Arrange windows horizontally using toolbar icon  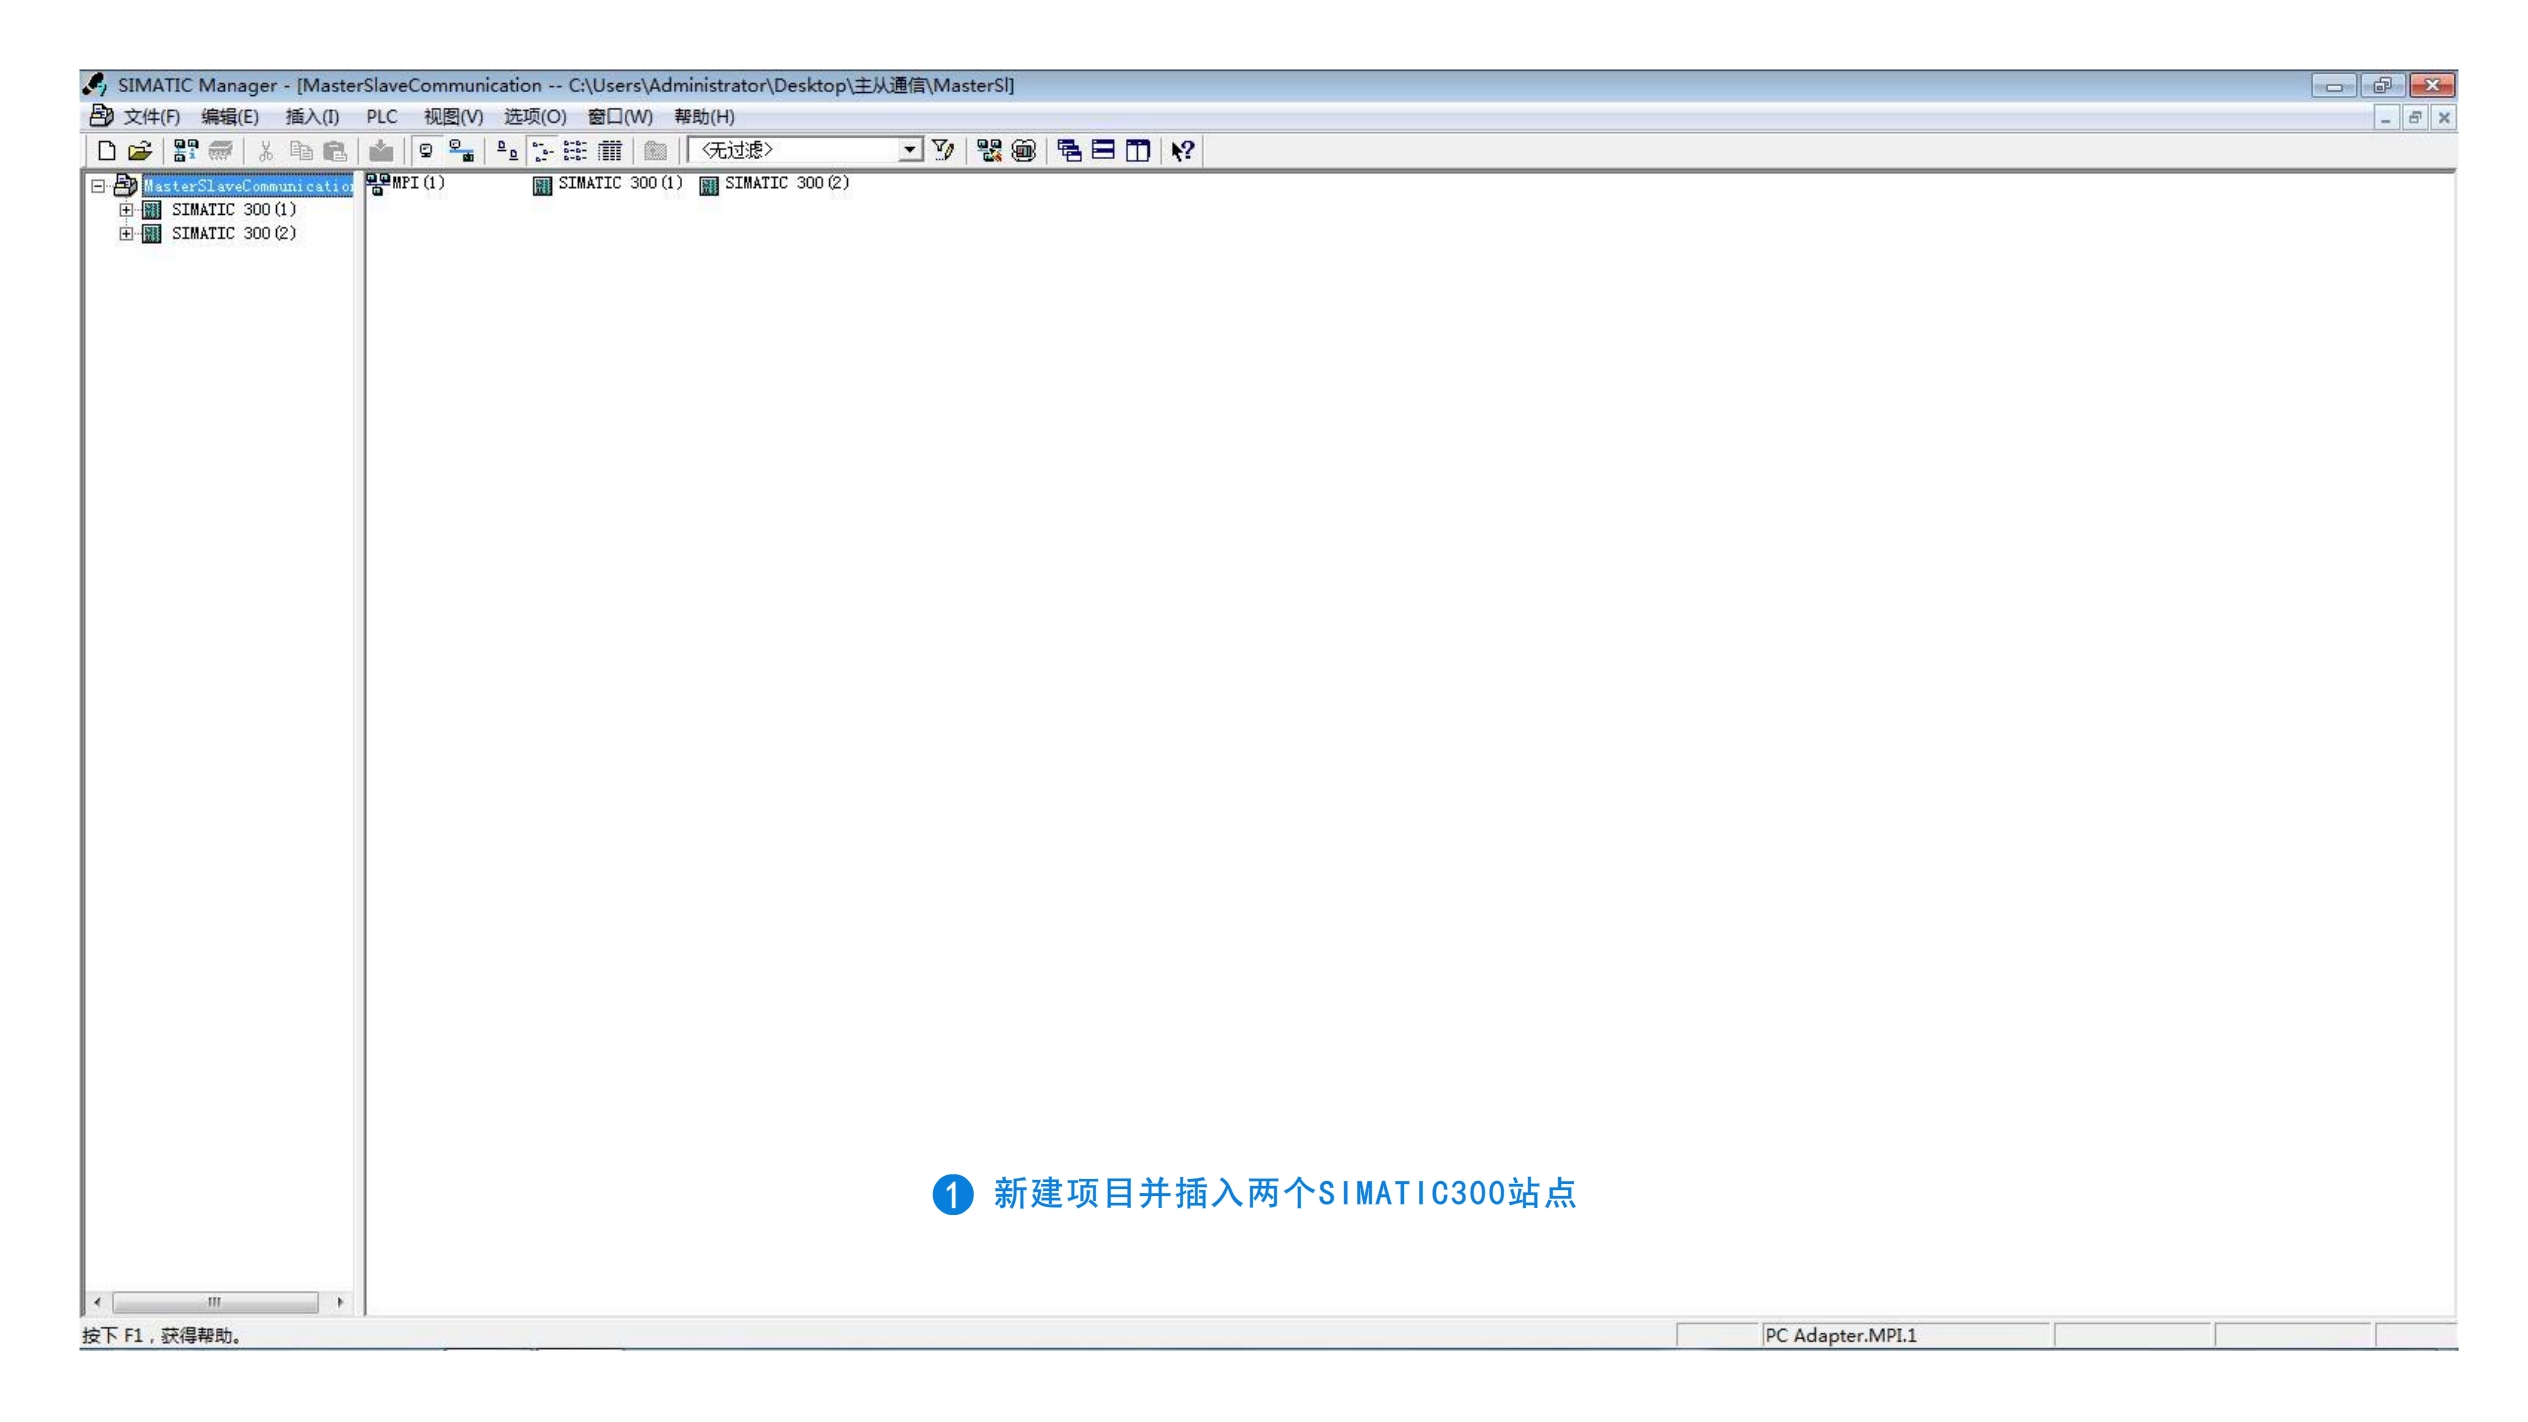point(1103,151)
